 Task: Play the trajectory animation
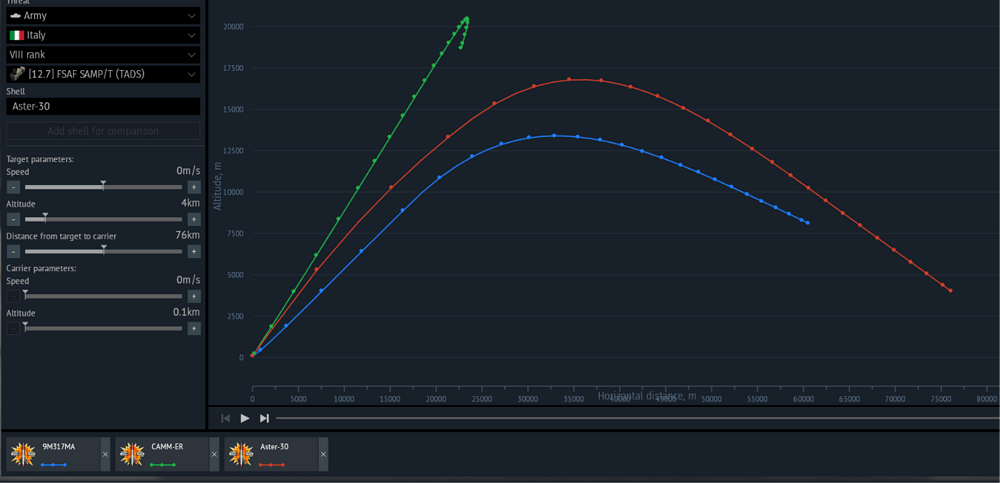coord(245,418)
